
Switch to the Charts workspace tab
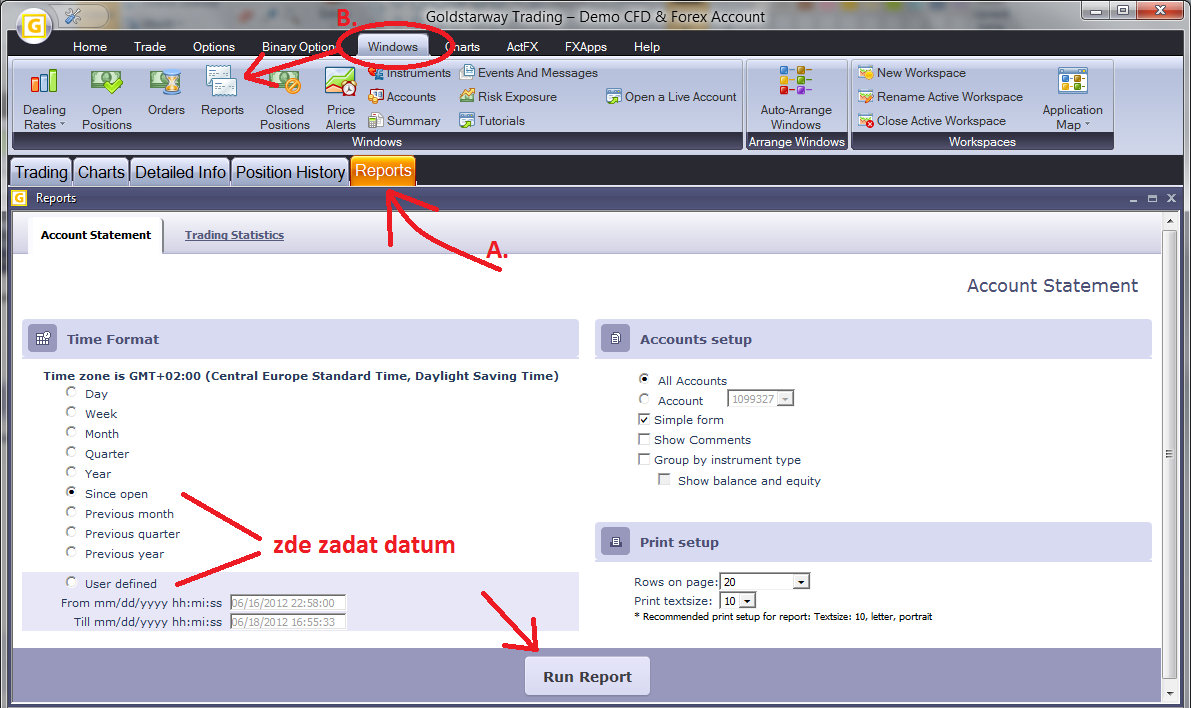coord(101,172)
